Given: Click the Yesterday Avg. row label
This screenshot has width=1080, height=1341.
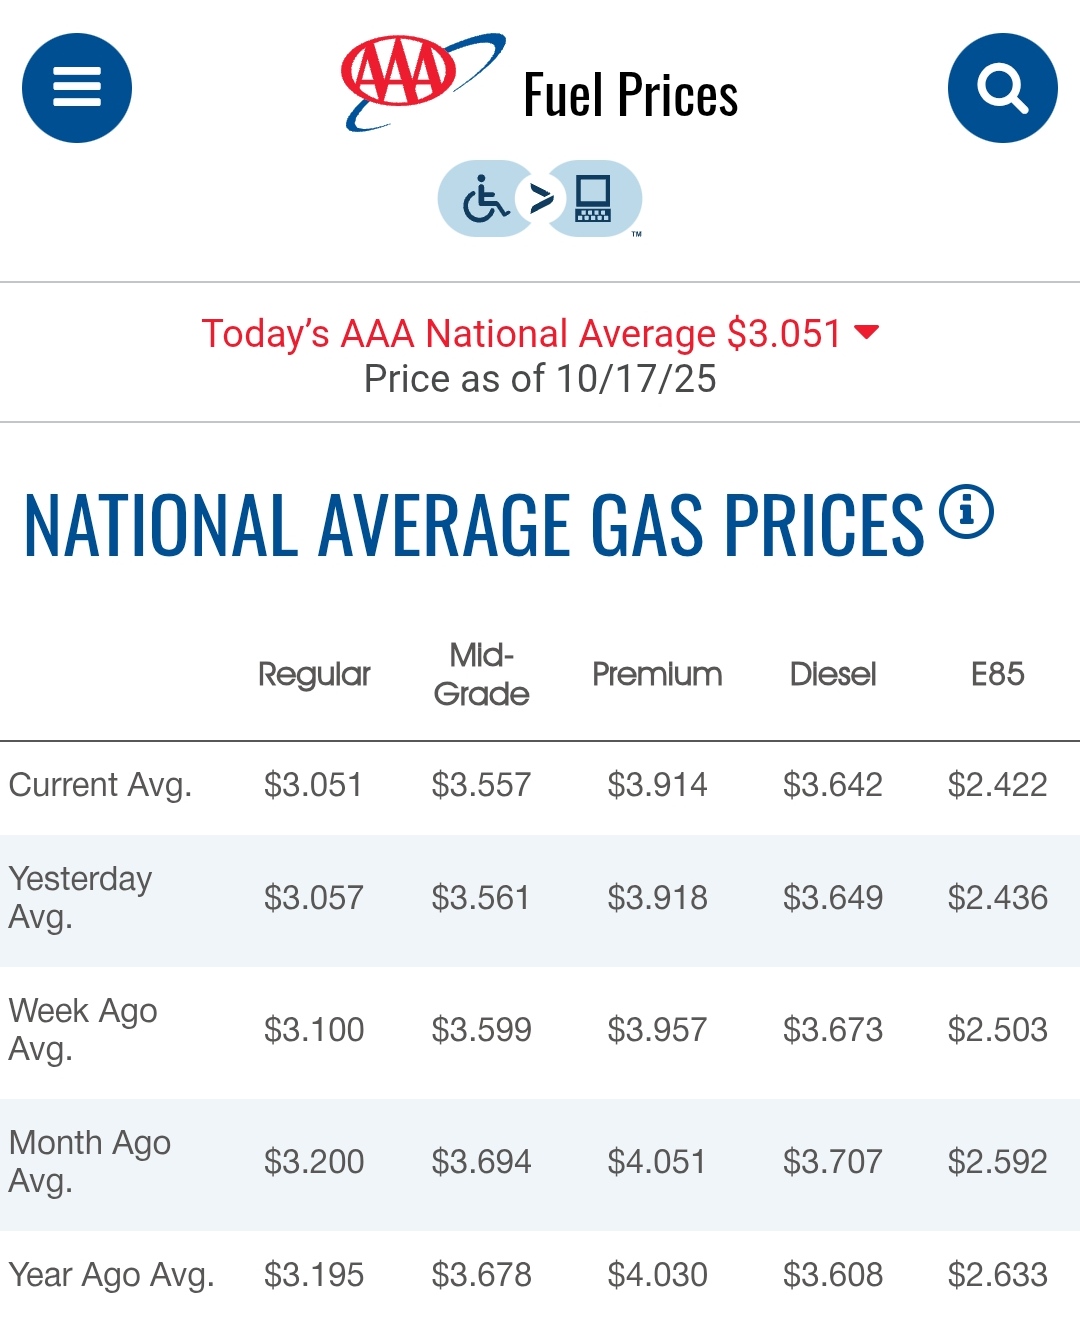Looking at the screenshot, I should pyautogui.click(x=80, y=897).
